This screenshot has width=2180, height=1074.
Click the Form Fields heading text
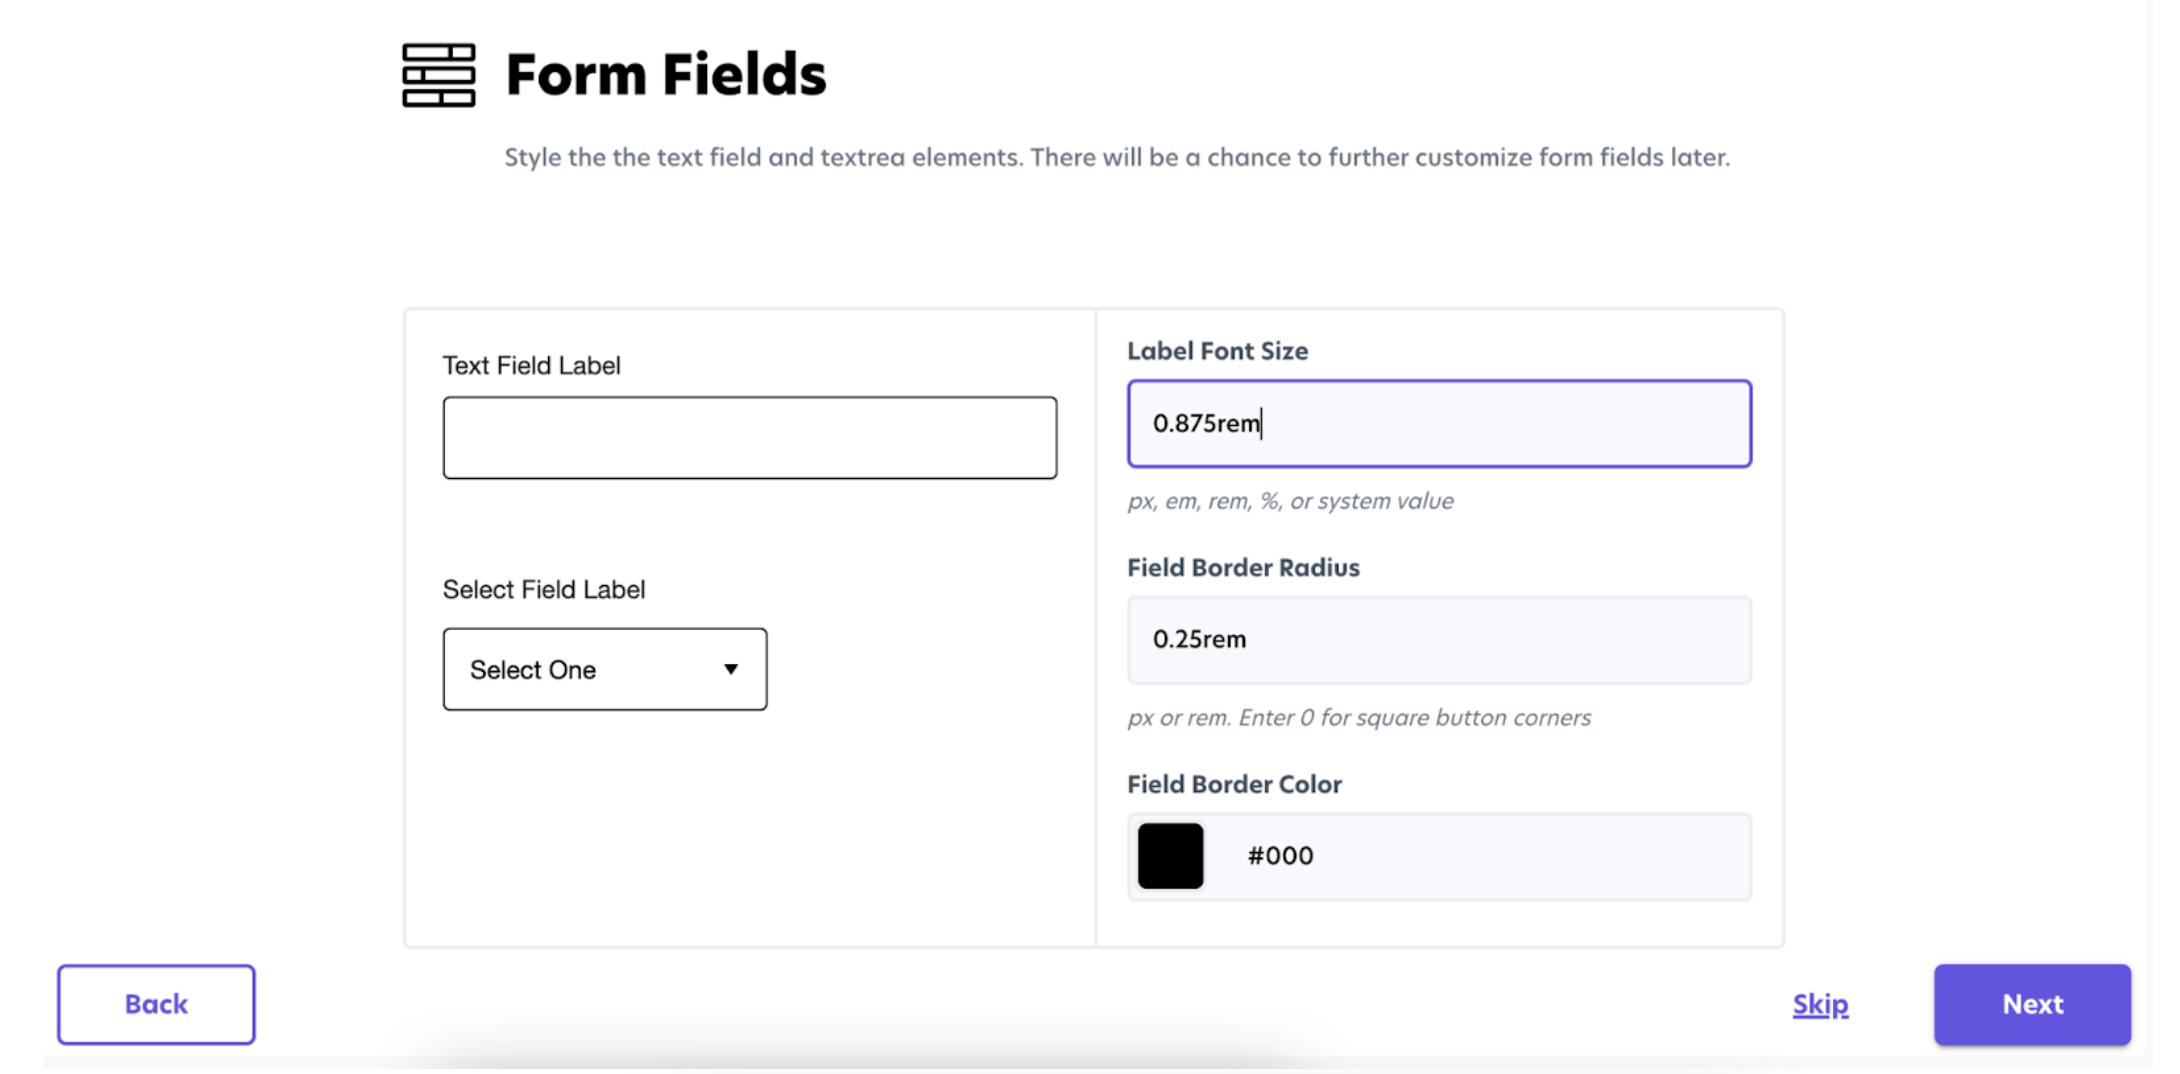pyautogui.click(x=666, y=75)
